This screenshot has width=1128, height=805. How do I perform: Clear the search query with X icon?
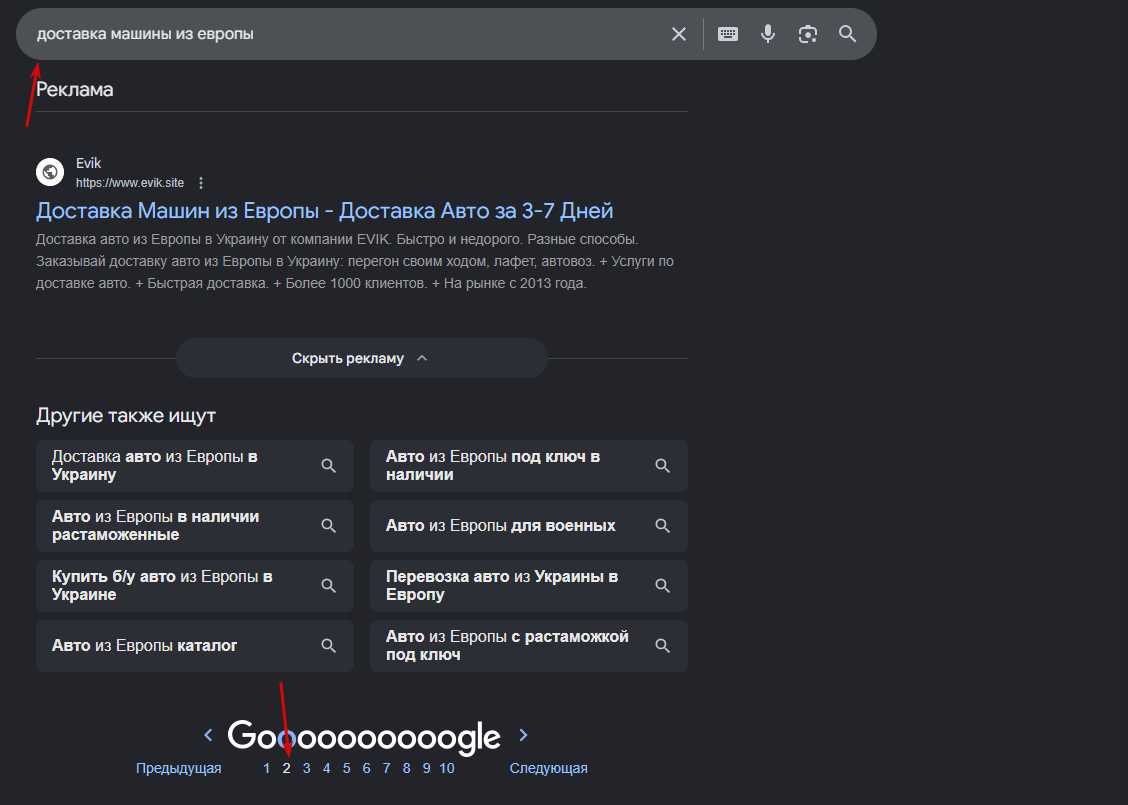tap(678, 34)
